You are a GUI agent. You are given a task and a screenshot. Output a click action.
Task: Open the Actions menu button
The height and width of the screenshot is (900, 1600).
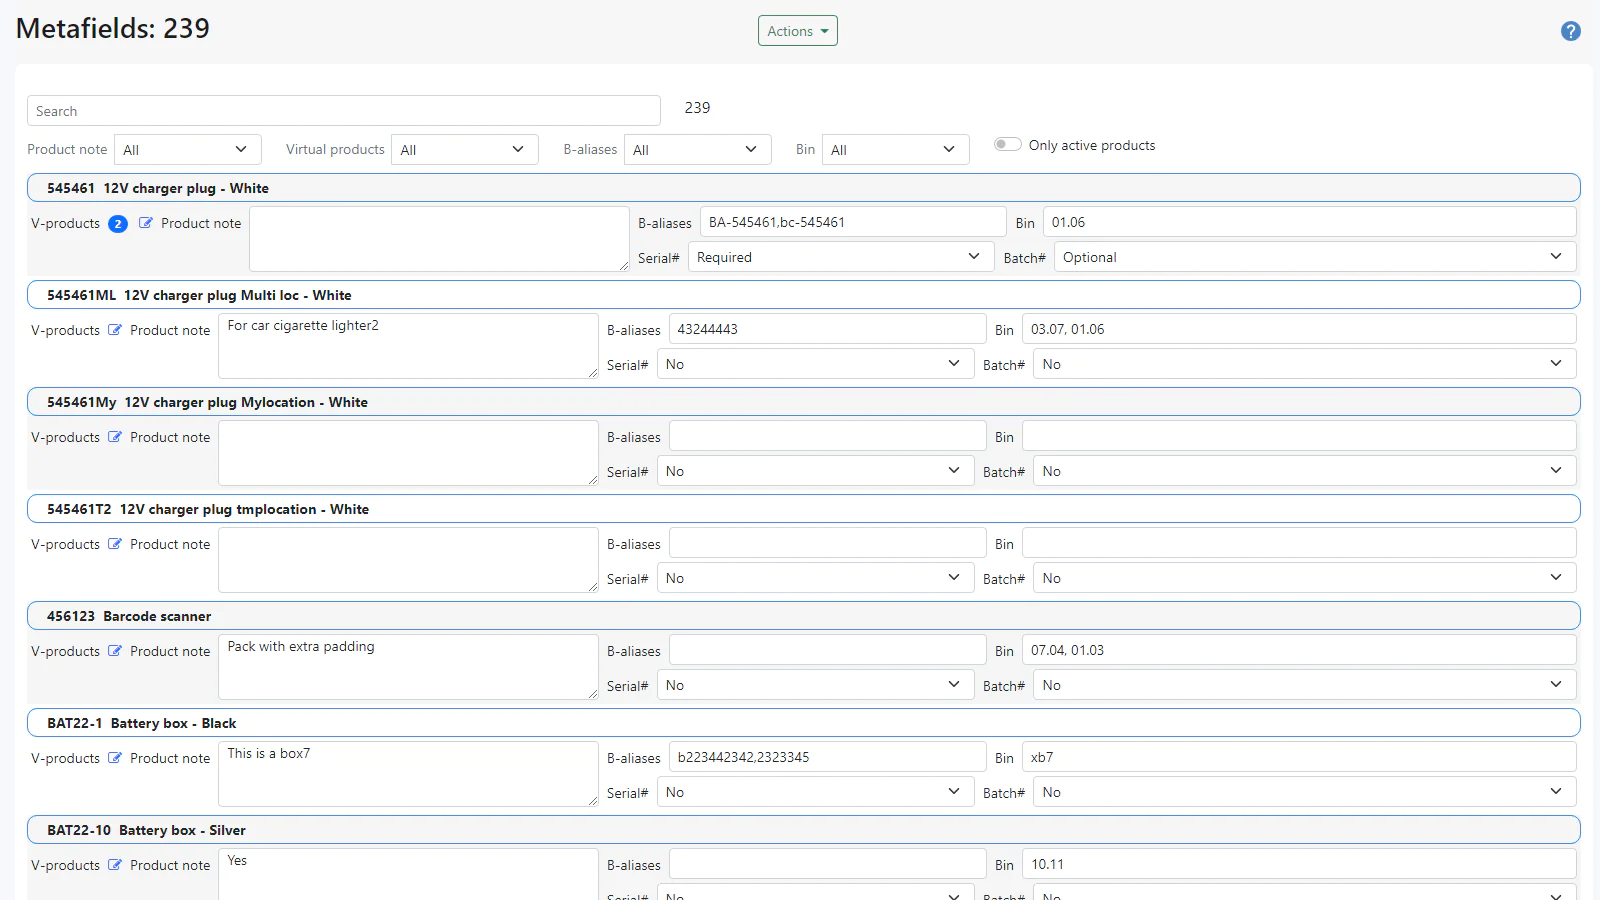click(x=797, y=31)
